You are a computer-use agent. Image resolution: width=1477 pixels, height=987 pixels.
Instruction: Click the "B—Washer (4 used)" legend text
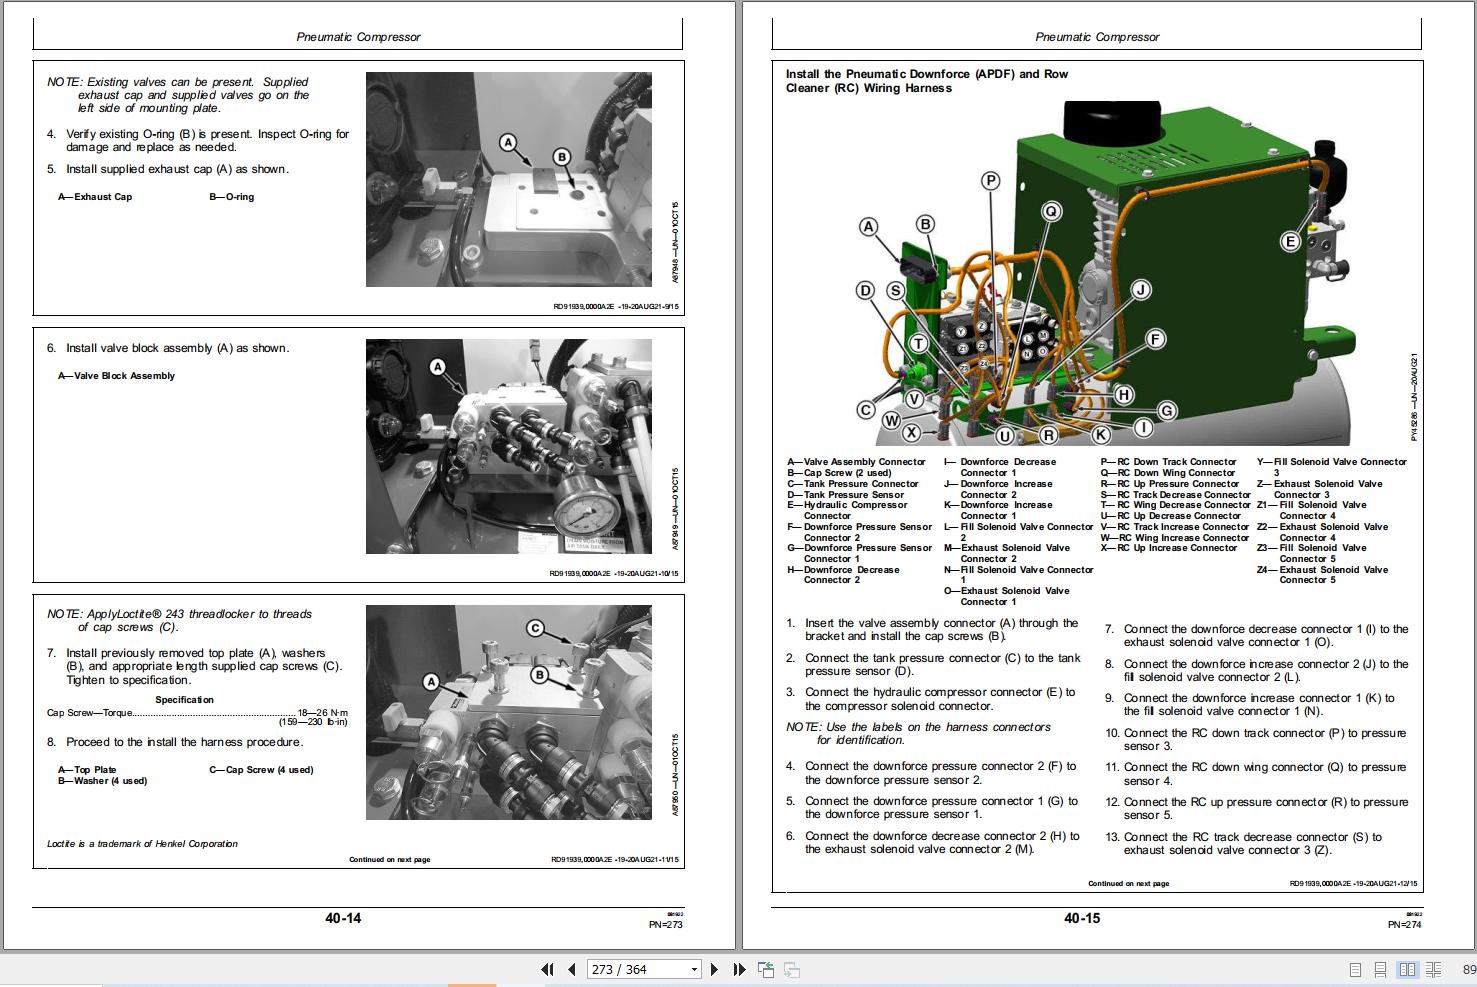tap(102, 781)
